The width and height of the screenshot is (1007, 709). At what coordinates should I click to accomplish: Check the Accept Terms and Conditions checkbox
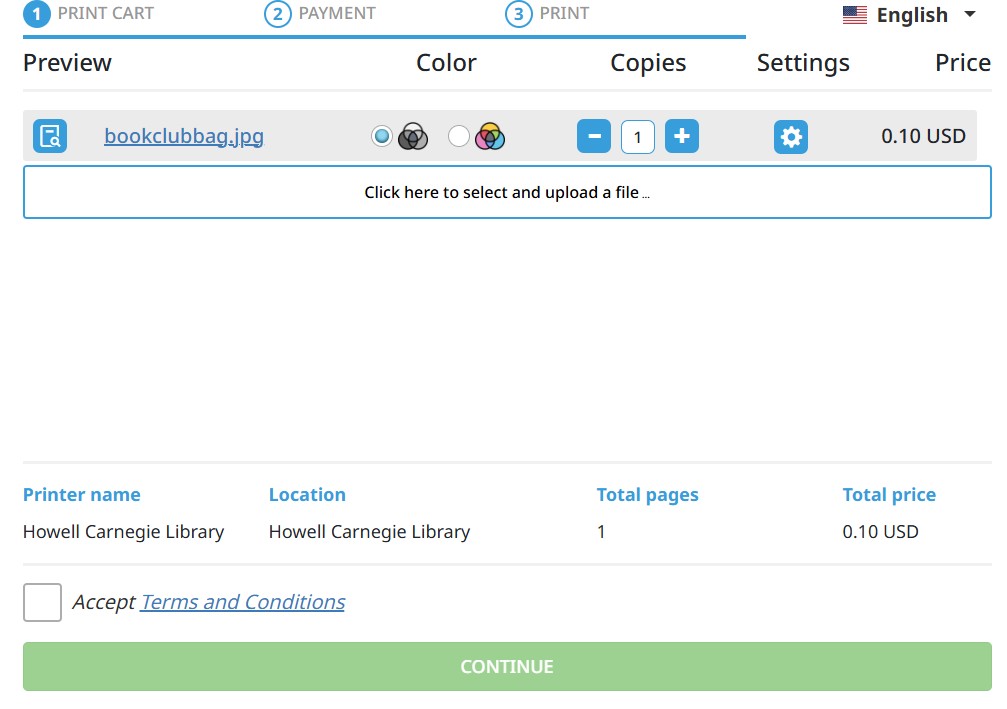point(42,601)
